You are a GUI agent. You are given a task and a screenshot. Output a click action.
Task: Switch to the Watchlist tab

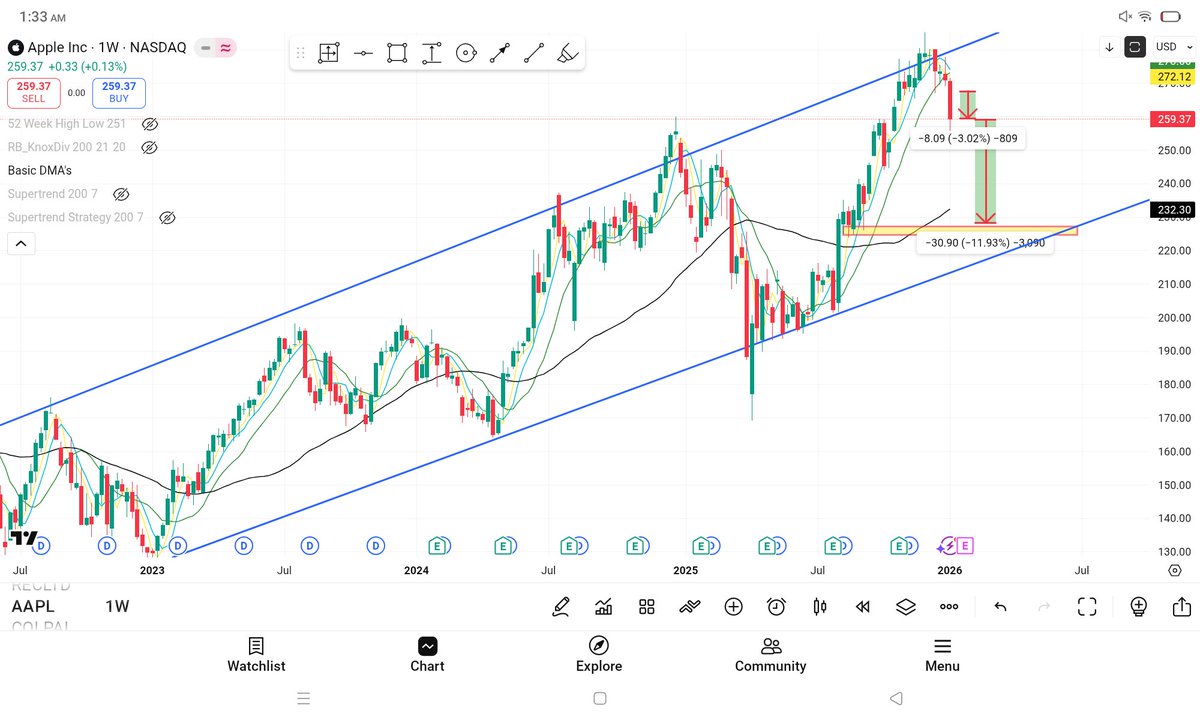click(x=256, y=655)
